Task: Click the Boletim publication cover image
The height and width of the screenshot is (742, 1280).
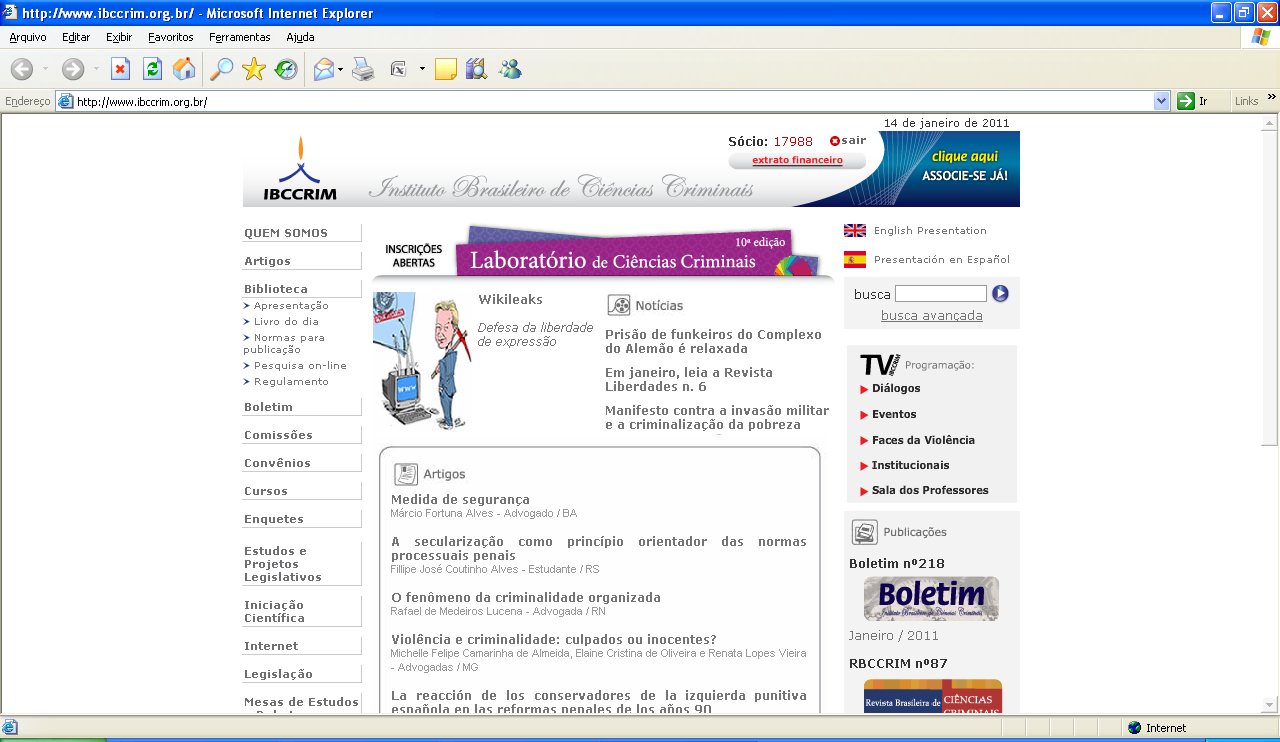Action: tap(931, 599)
